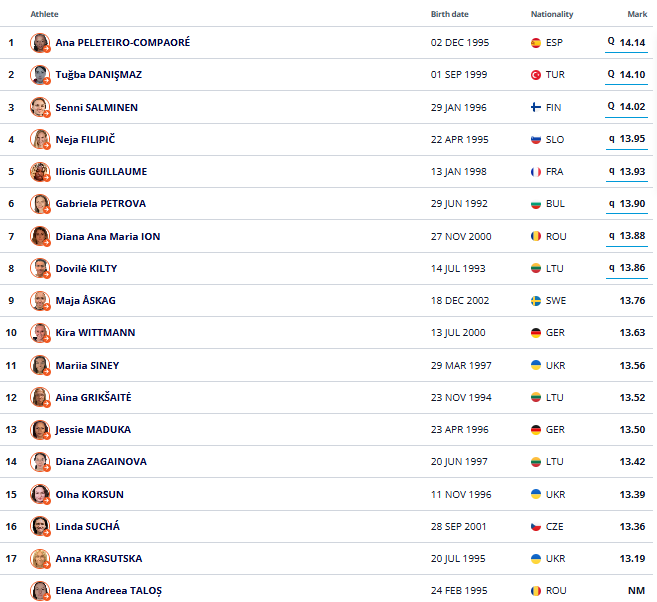This screenshot has width=657, height=602.
Task: Click Dovilė KILTY's mark 13.86
Action: (632, 269)
